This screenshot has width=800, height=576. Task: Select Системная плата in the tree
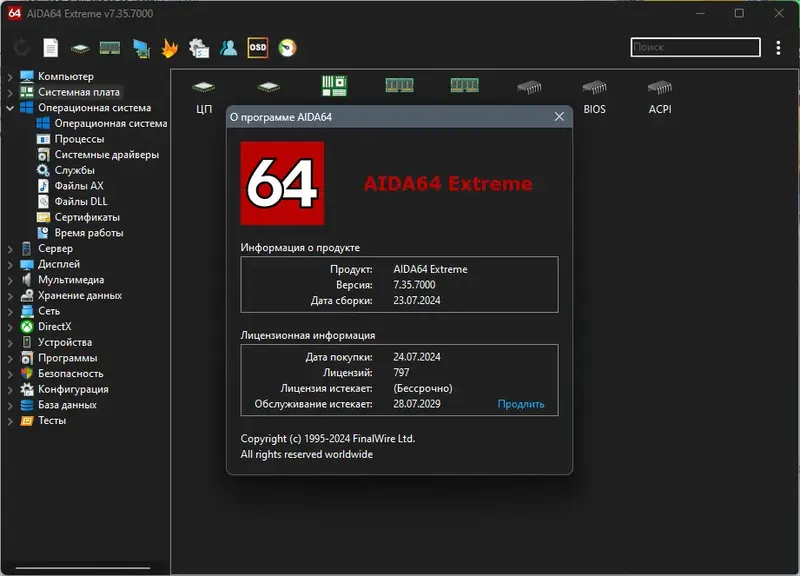pyautogui.click(x=79, y=92)
